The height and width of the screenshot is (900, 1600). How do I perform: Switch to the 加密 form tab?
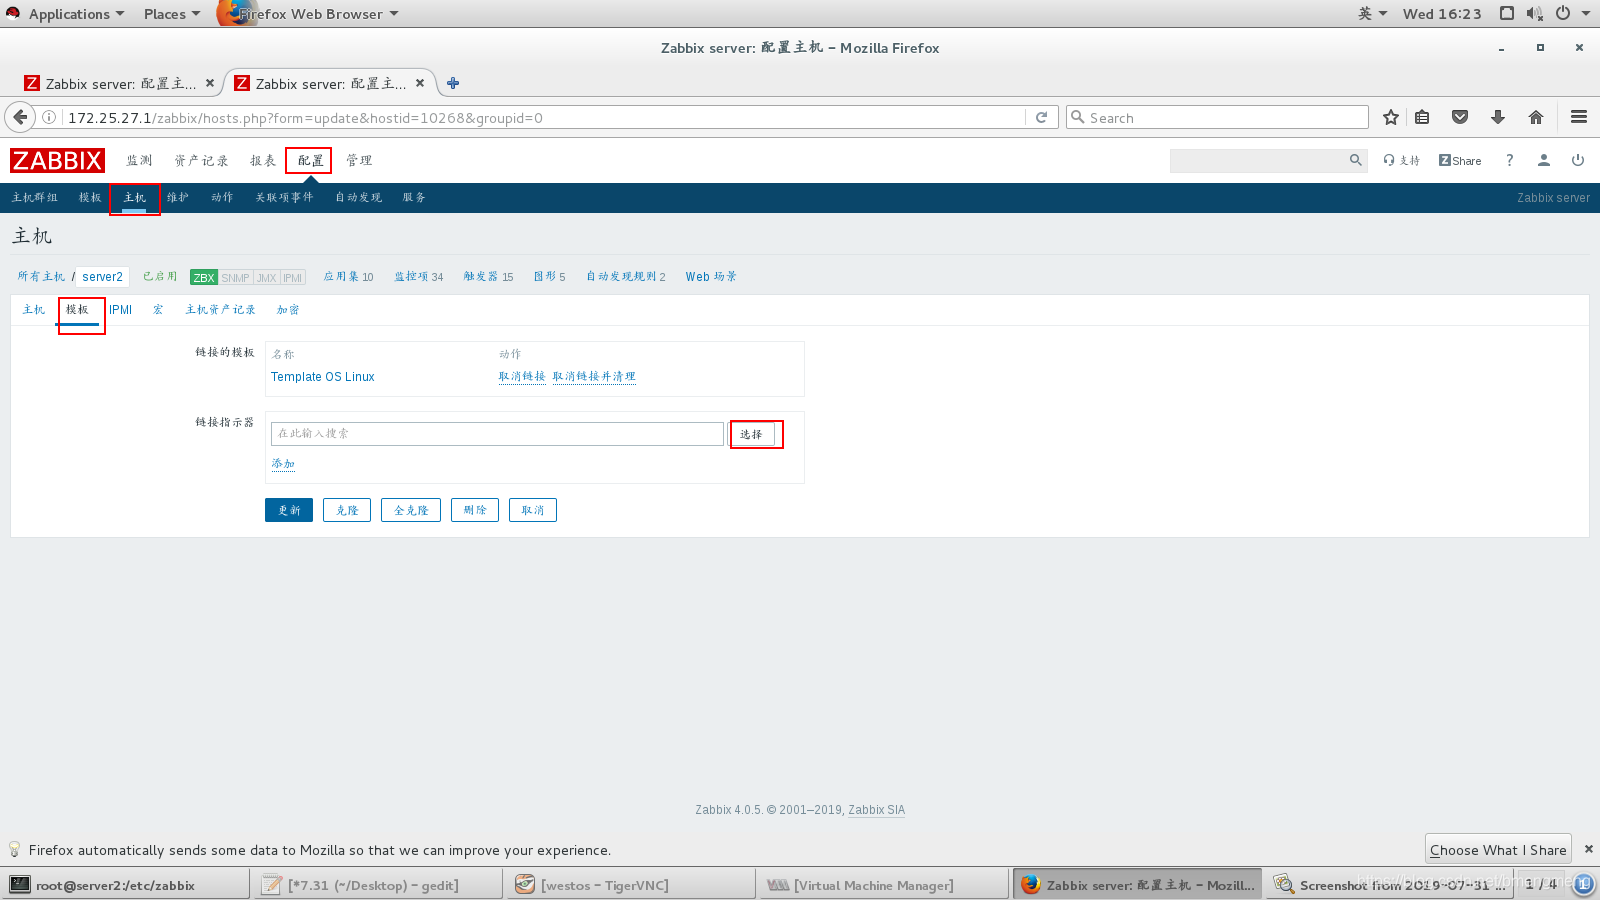[x=288, y=310]
